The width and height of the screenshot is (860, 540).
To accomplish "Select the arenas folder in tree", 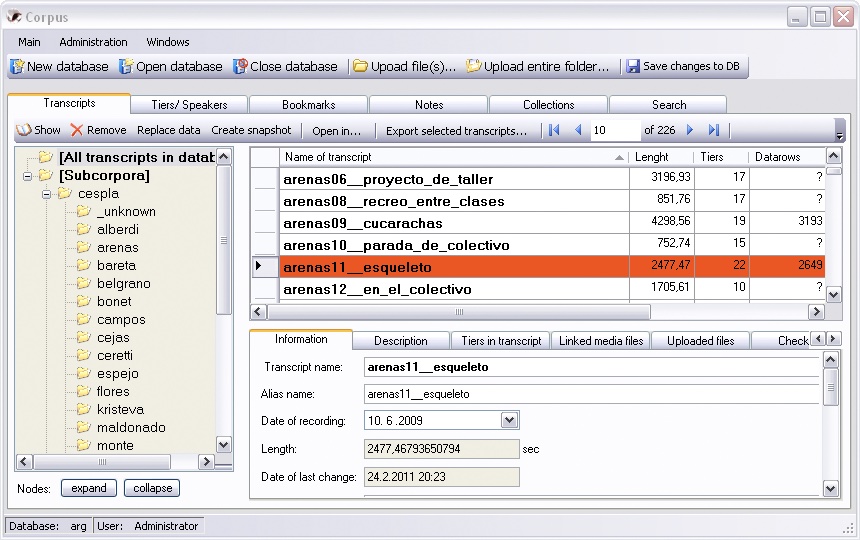I will tap(117, 248).
